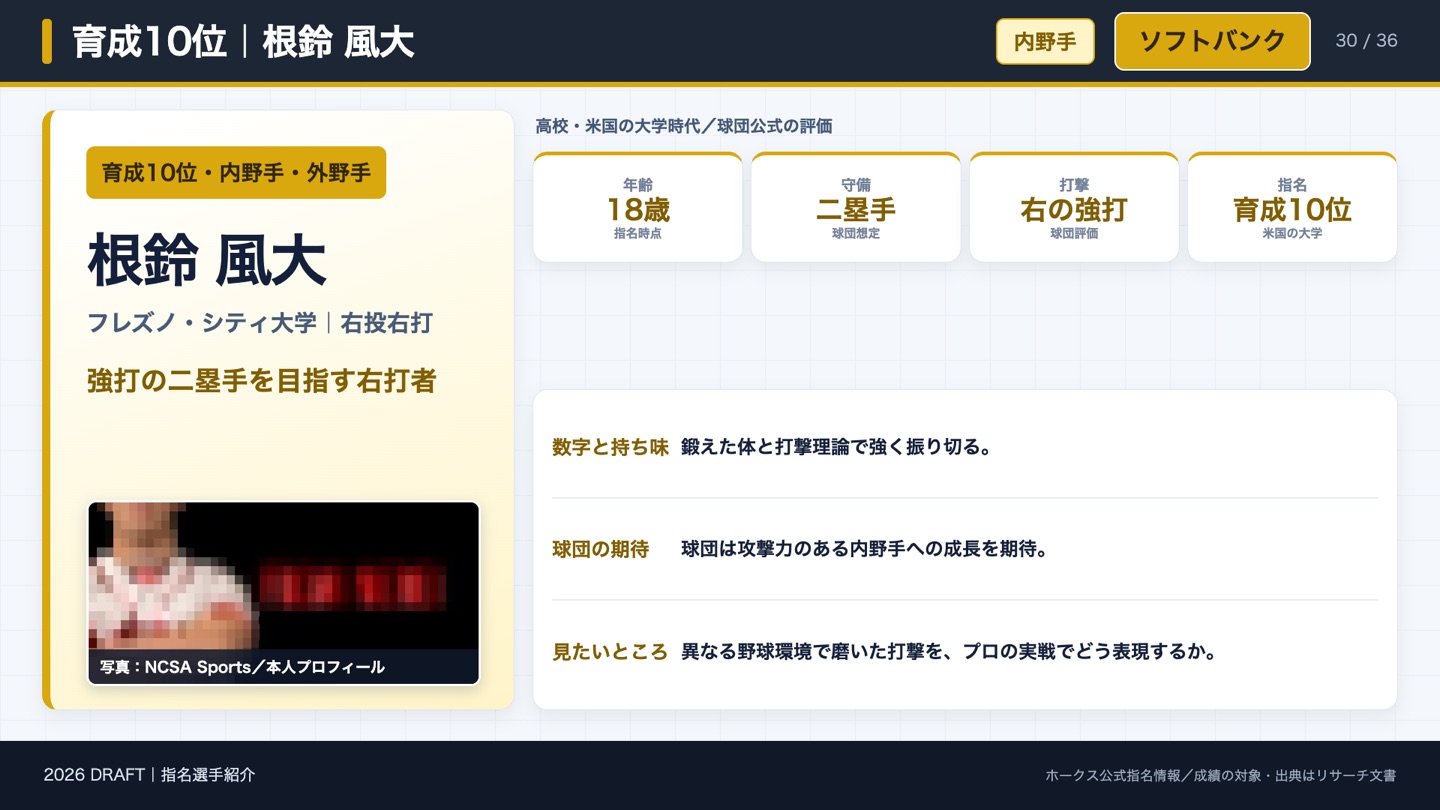This screenshot has width=1440, height=810.
Task: Click the photo credit 写真：NCSA Sports／本人プロフィール
Action: tap(242, 667)
